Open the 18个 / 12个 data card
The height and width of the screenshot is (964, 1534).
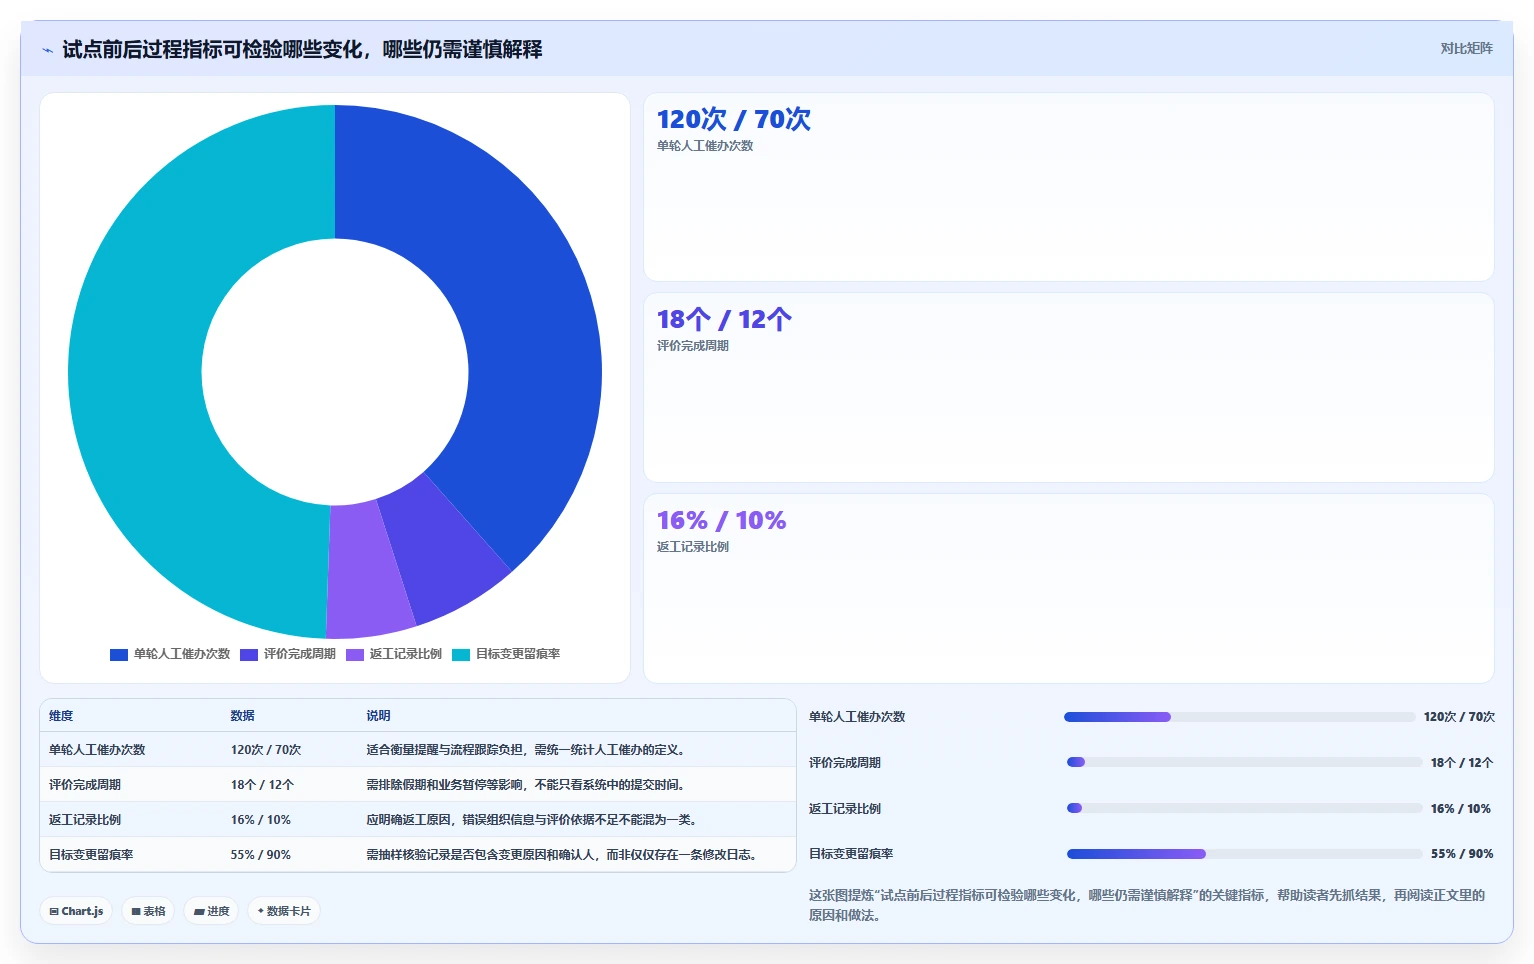pos(1068,388)
